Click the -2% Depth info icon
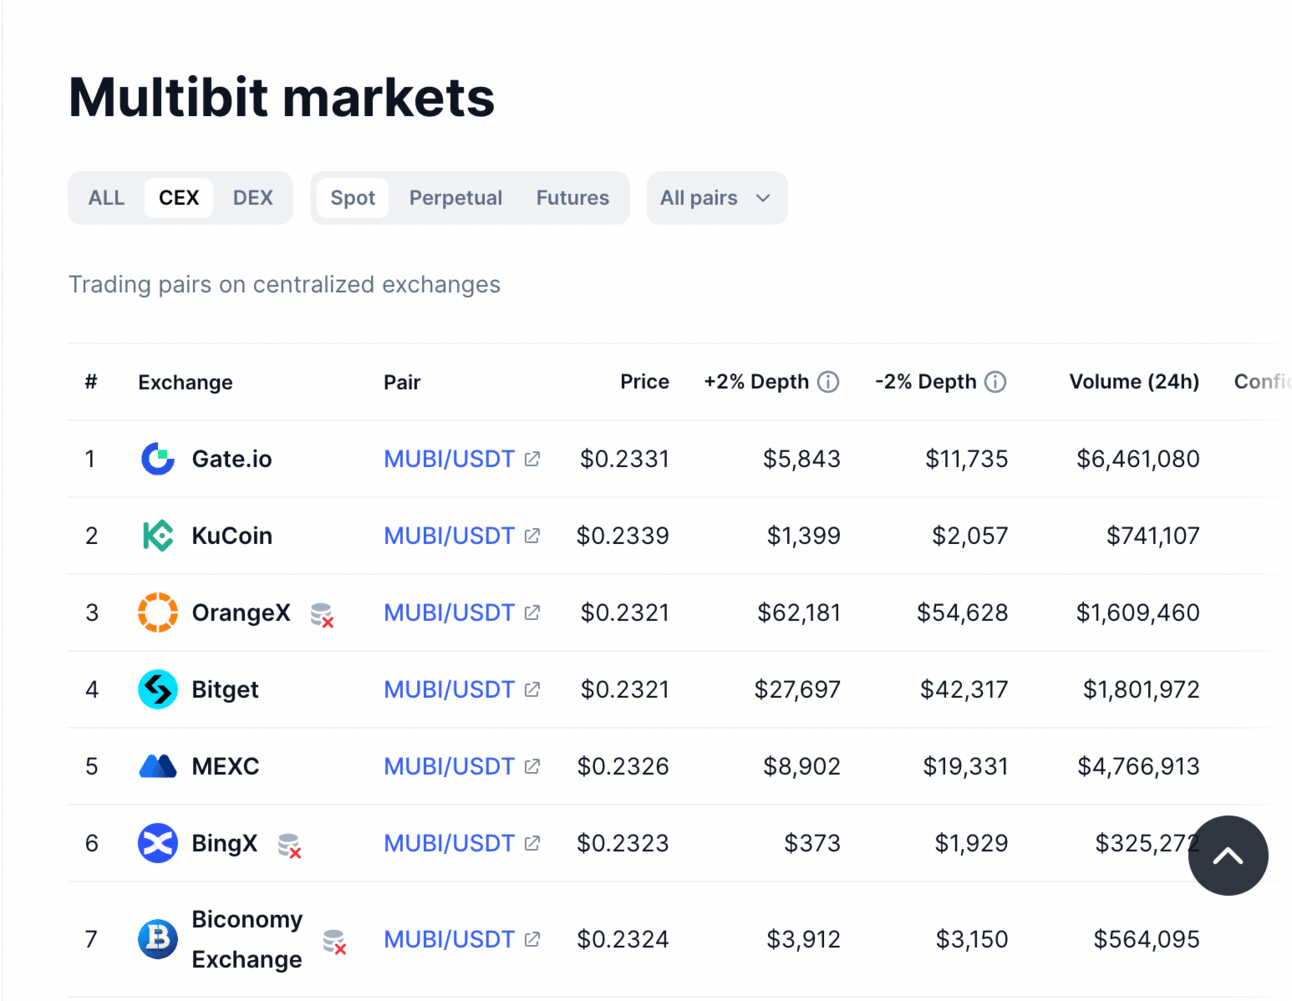 pos(995,382)
